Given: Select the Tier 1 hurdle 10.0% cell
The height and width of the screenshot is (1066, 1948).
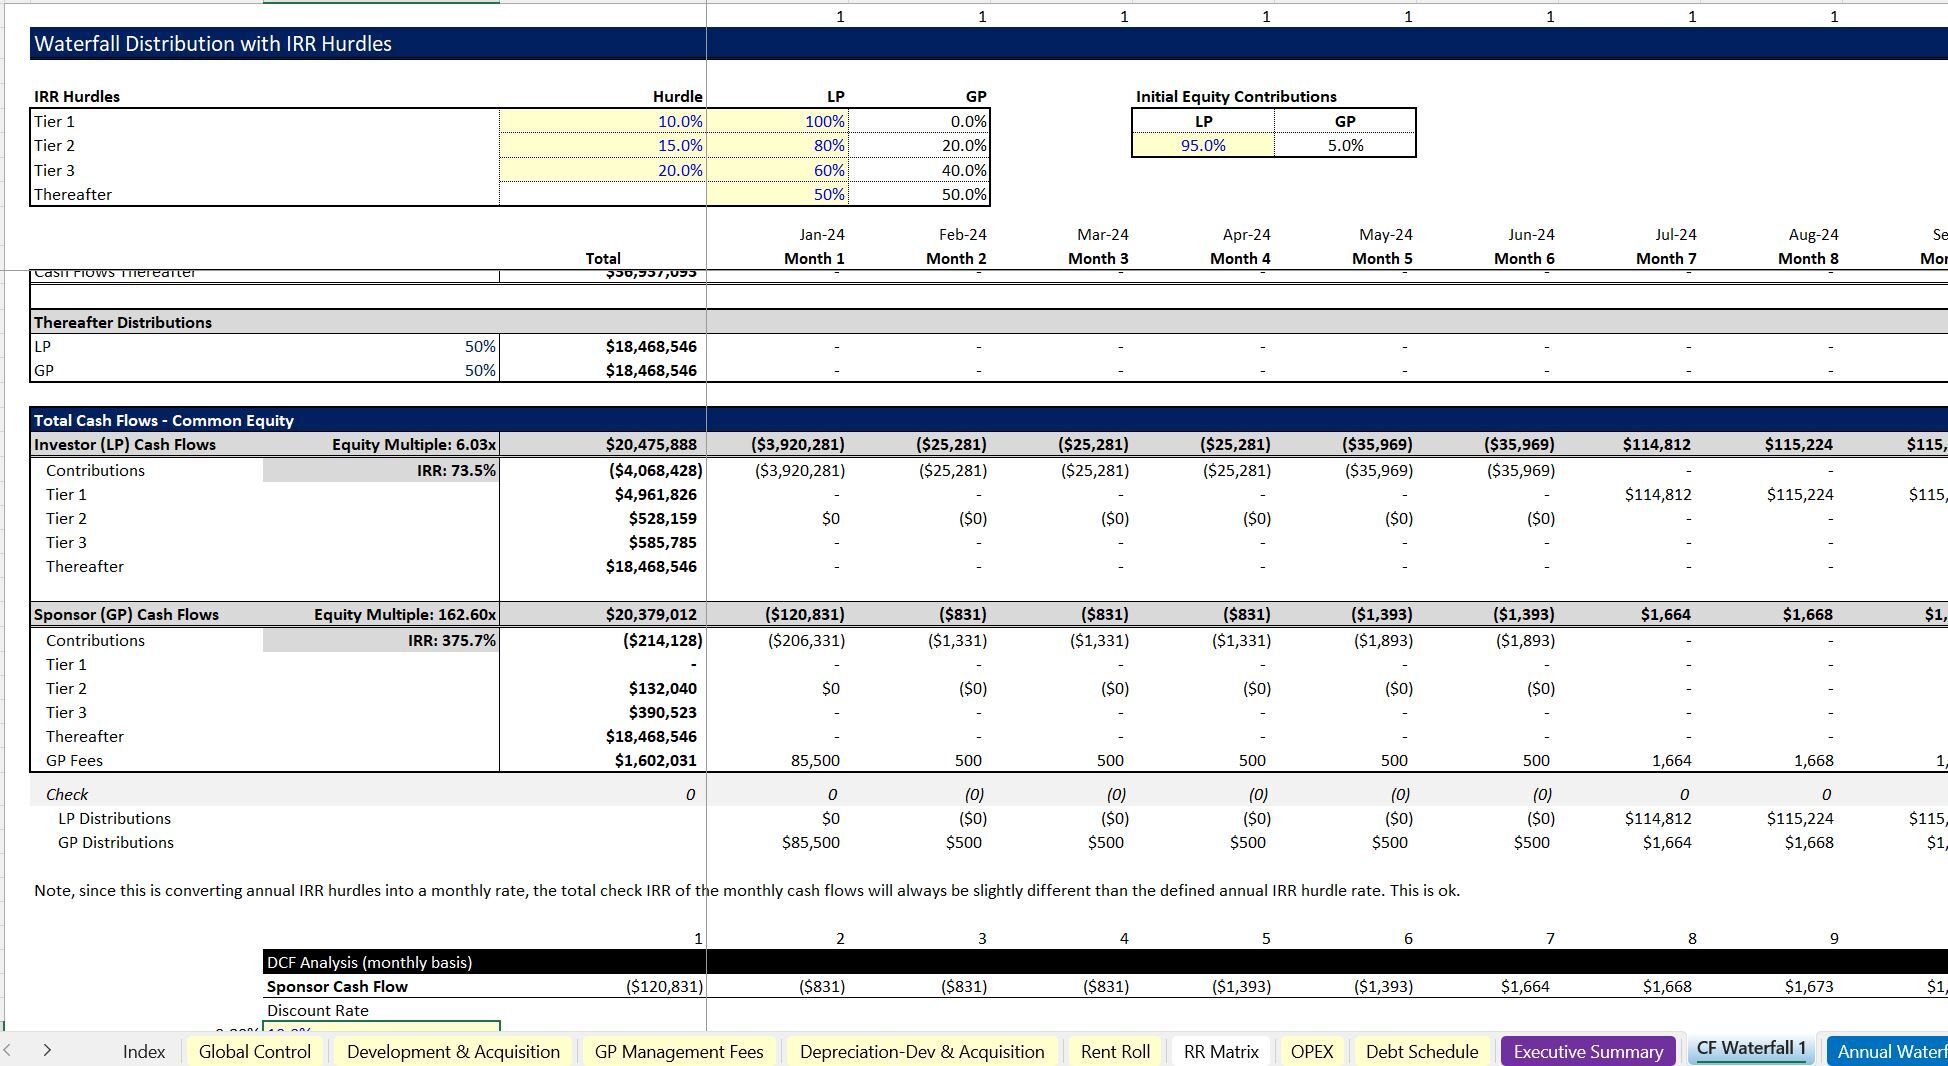Looking at the screenshot, I should click(x=603, y=121).
